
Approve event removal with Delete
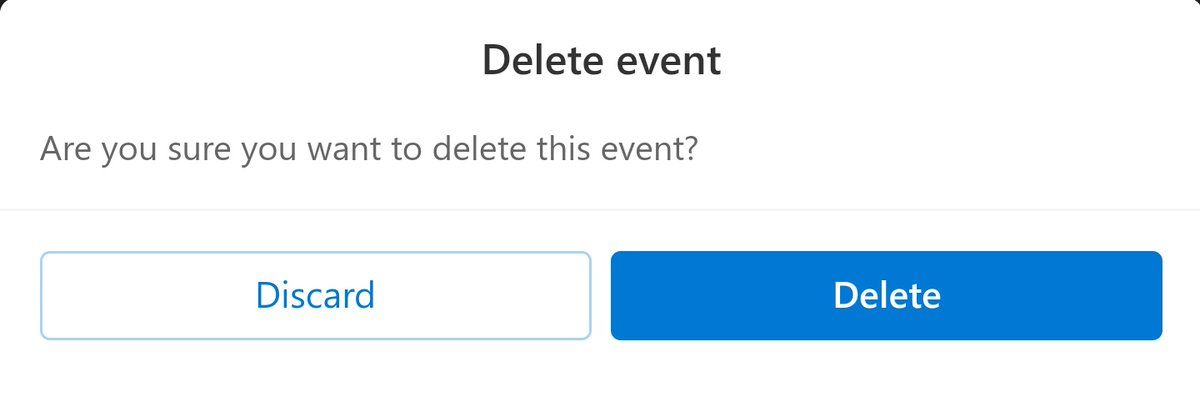886,296
